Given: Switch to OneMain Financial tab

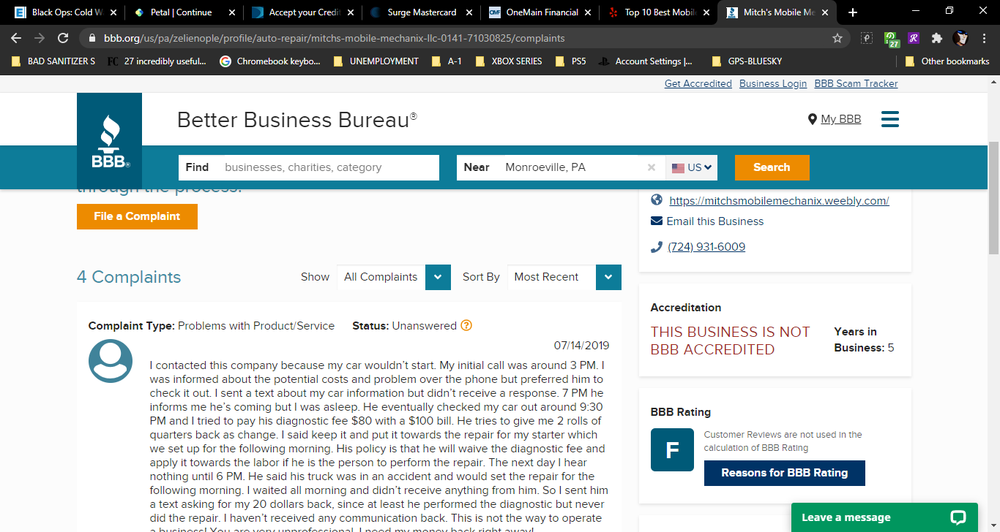Looking at the screenshot, I should (x=539, y=12).
